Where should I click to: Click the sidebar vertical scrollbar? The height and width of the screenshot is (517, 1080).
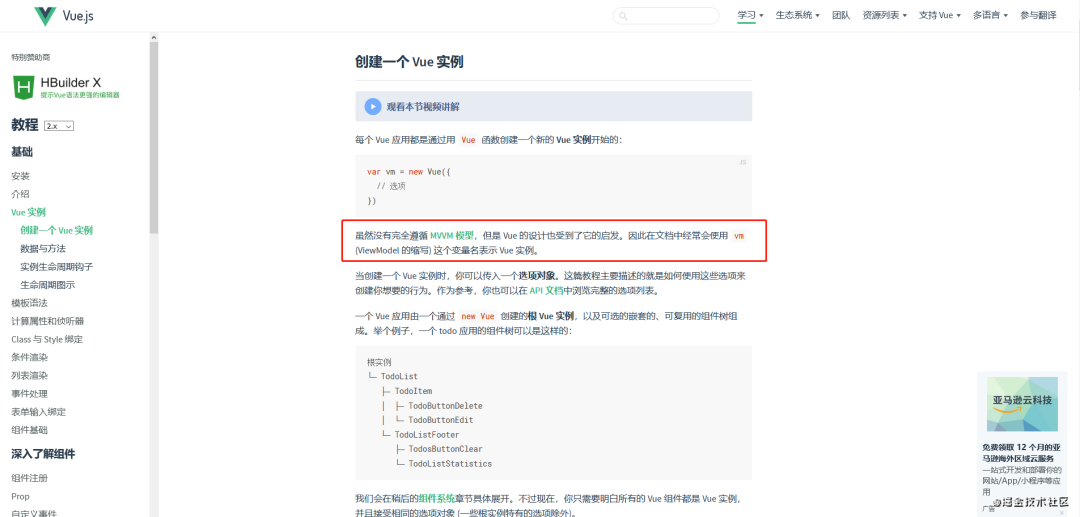(154, 138)
